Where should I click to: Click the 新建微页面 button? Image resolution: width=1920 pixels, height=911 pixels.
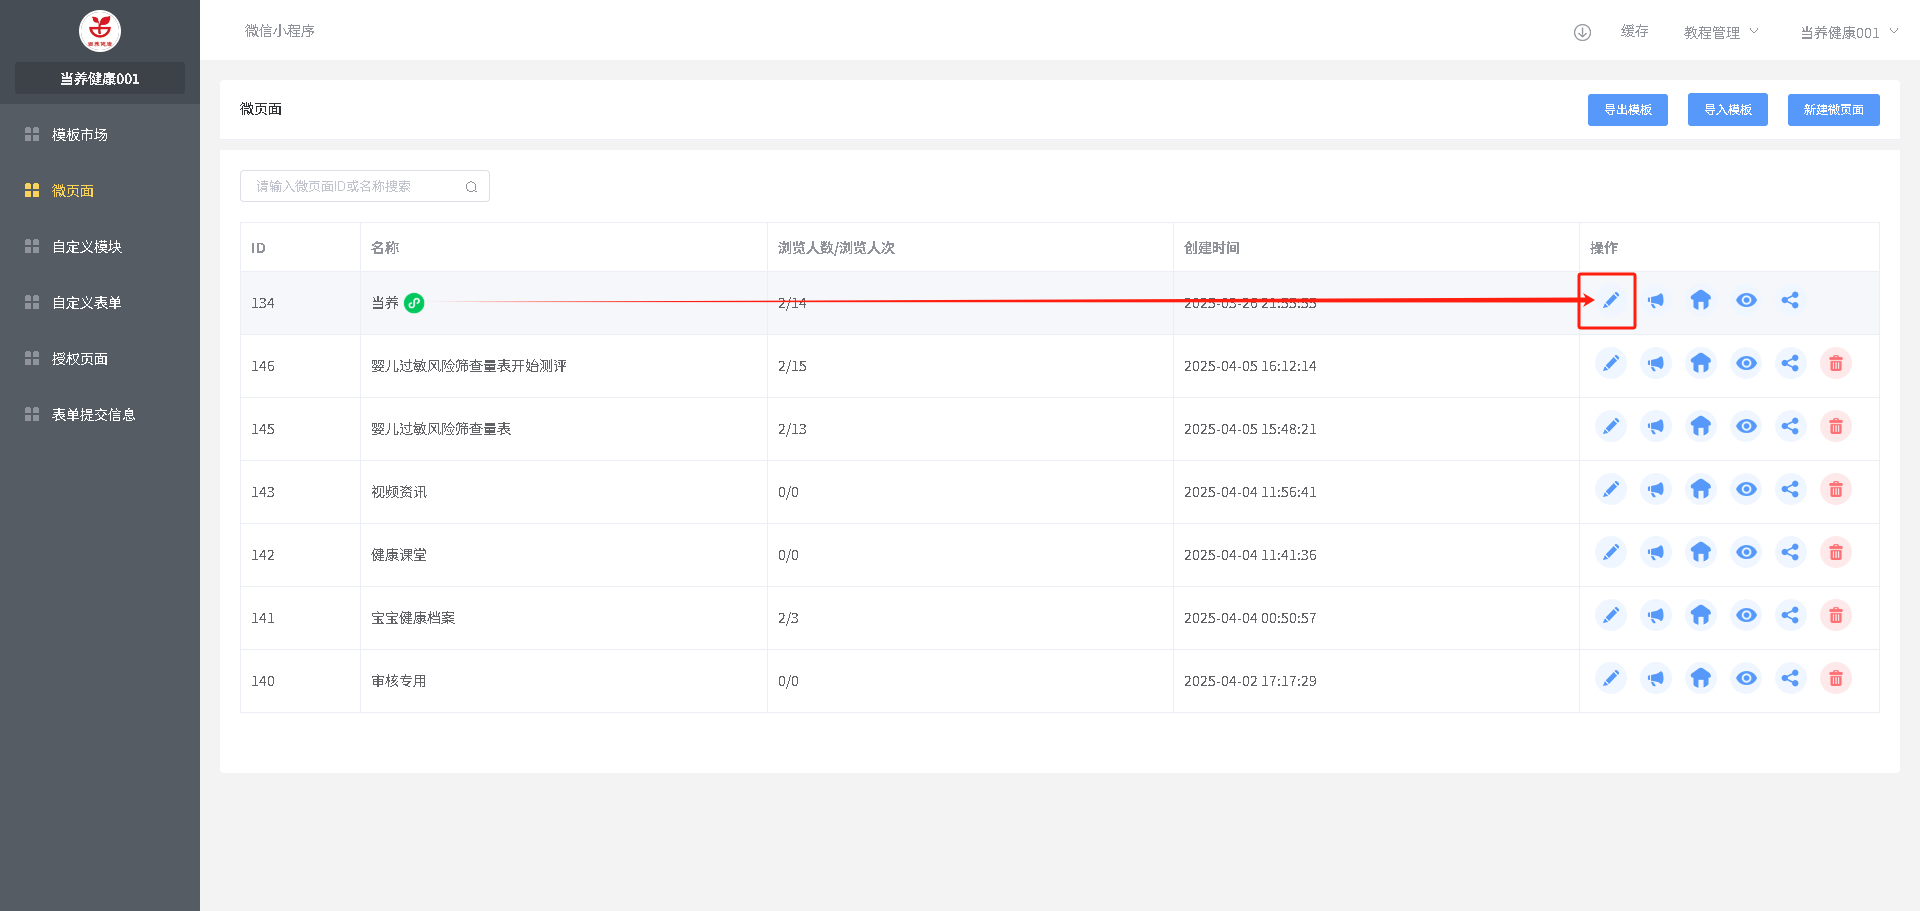coord(1833,110)
